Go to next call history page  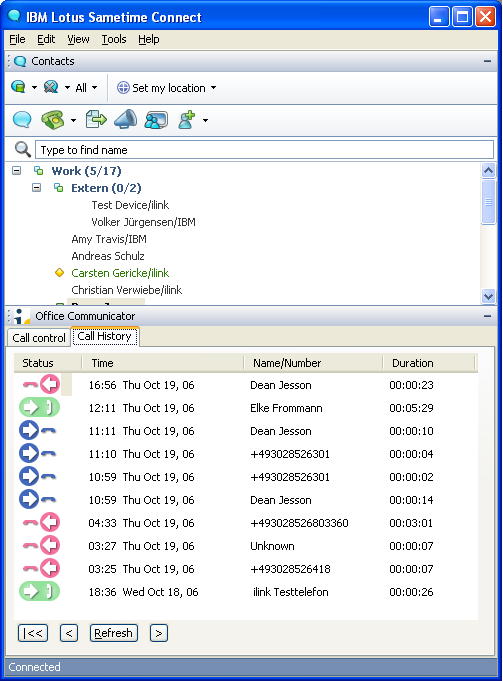(159, 633)
